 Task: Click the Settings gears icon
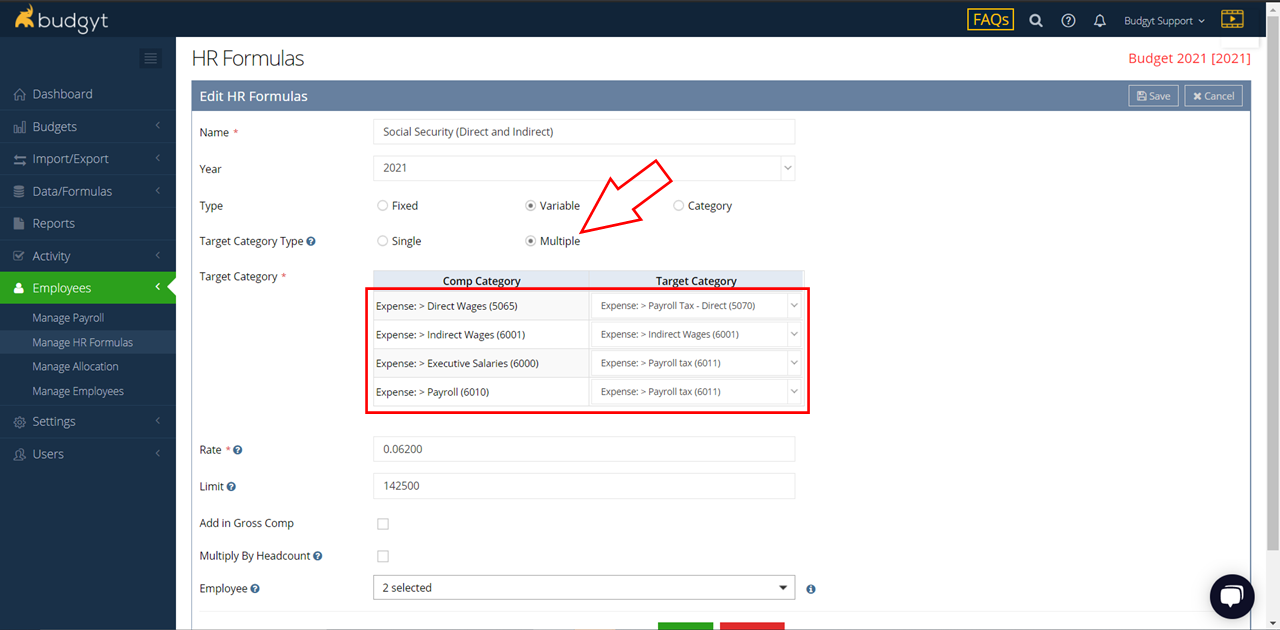tap(19, 422)
